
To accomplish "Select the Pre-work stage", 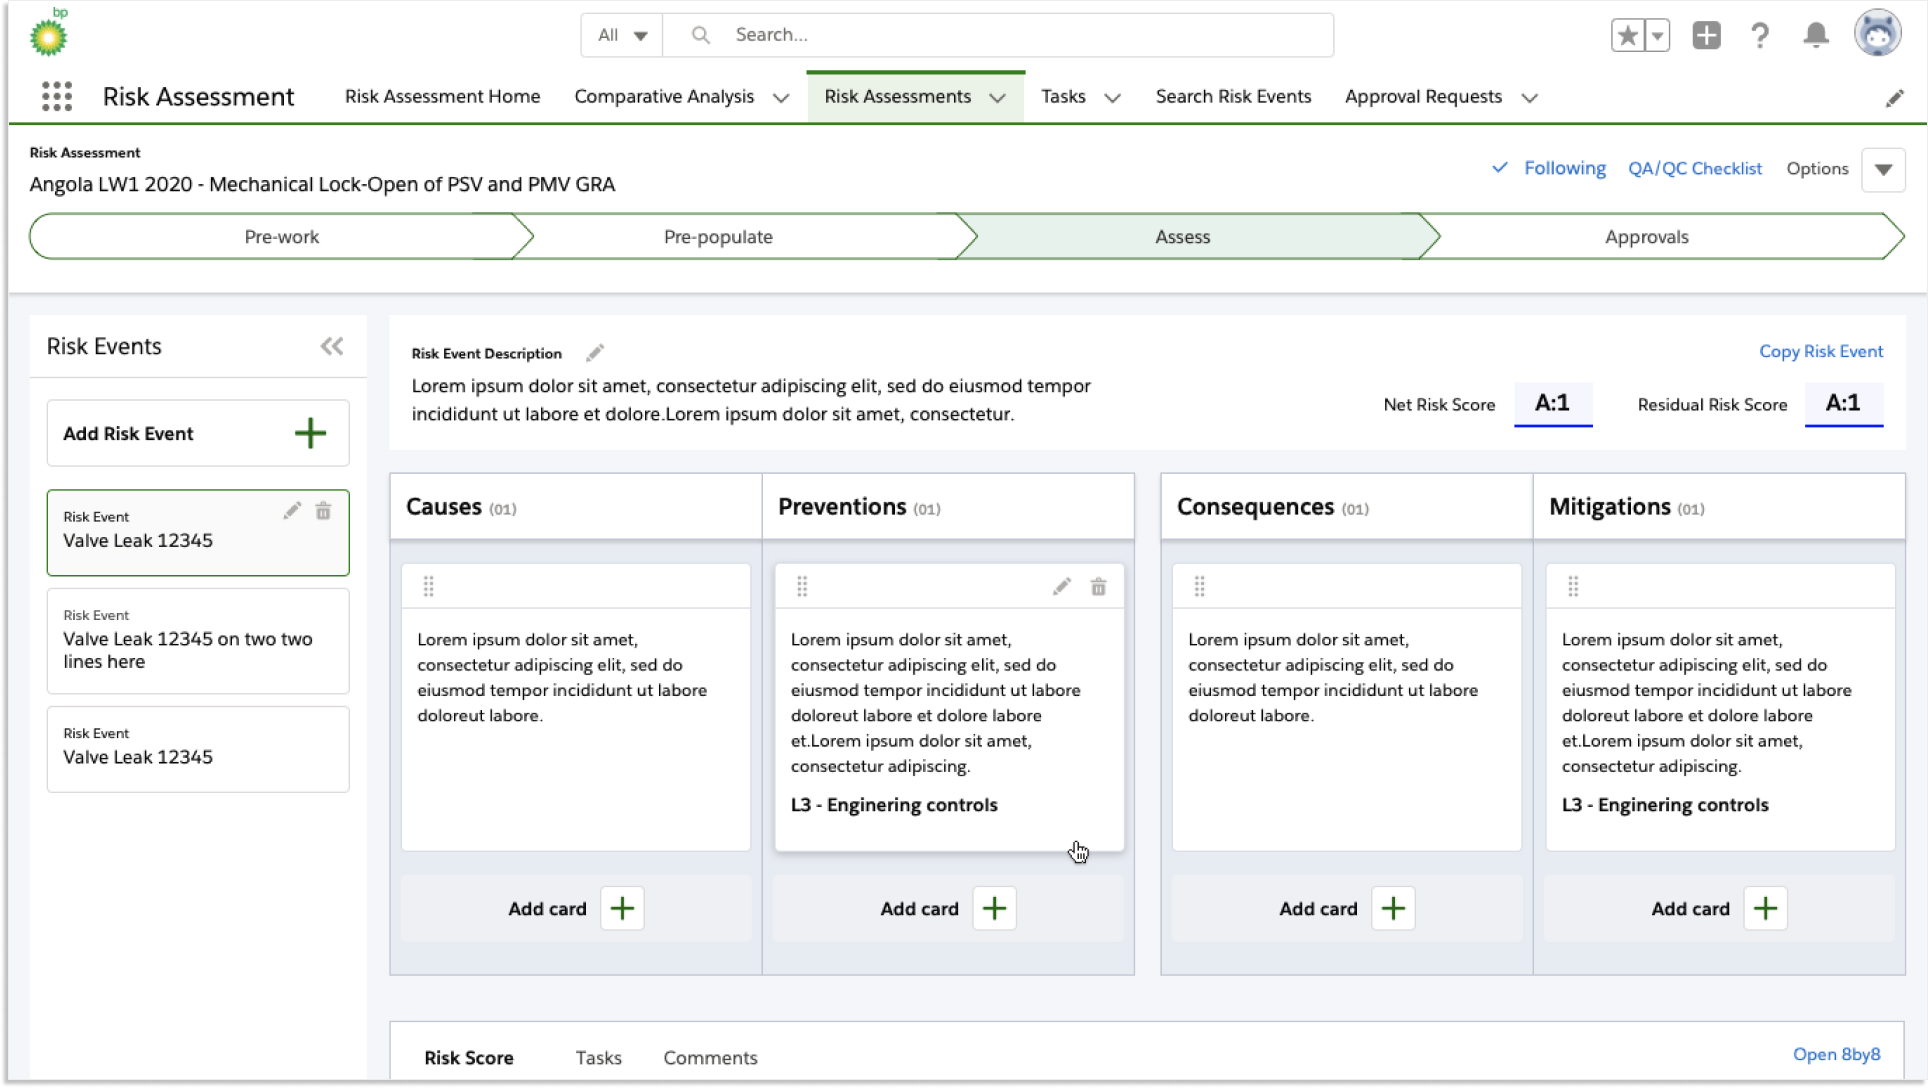I will [x=281, y=237].
